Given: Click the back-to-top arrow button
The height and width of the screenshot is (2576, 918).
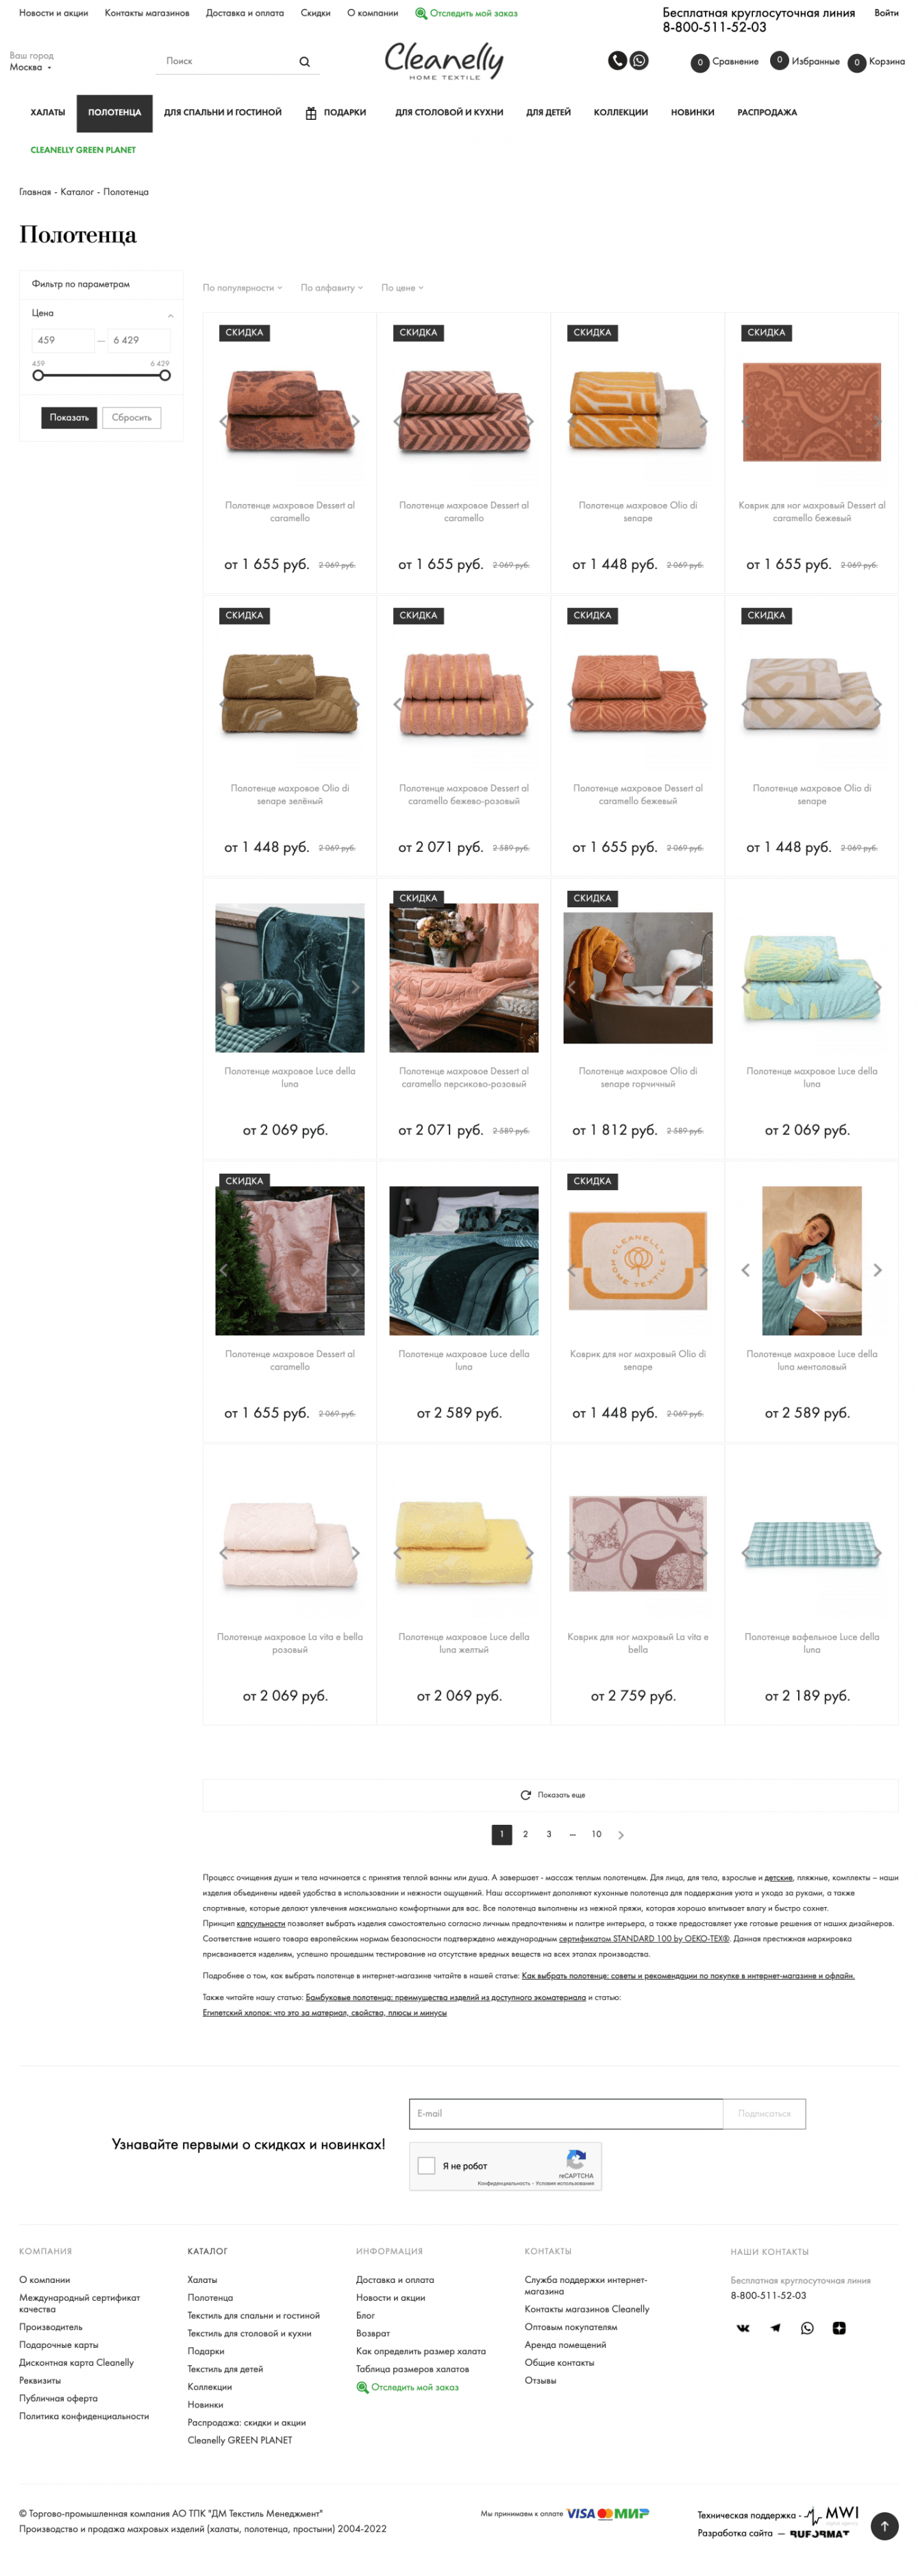Looking at the screenshot, I should coord(884,2526).
